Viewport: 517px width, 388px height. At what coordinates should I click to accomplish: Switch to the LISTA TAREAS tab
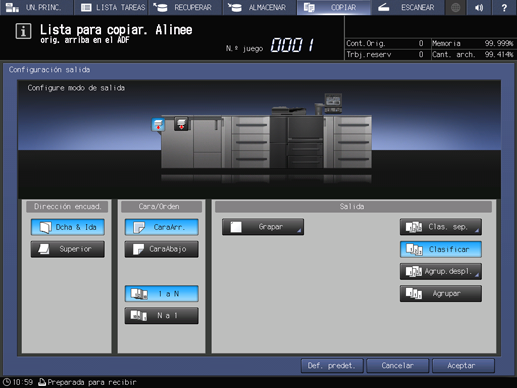coord(111,7)
